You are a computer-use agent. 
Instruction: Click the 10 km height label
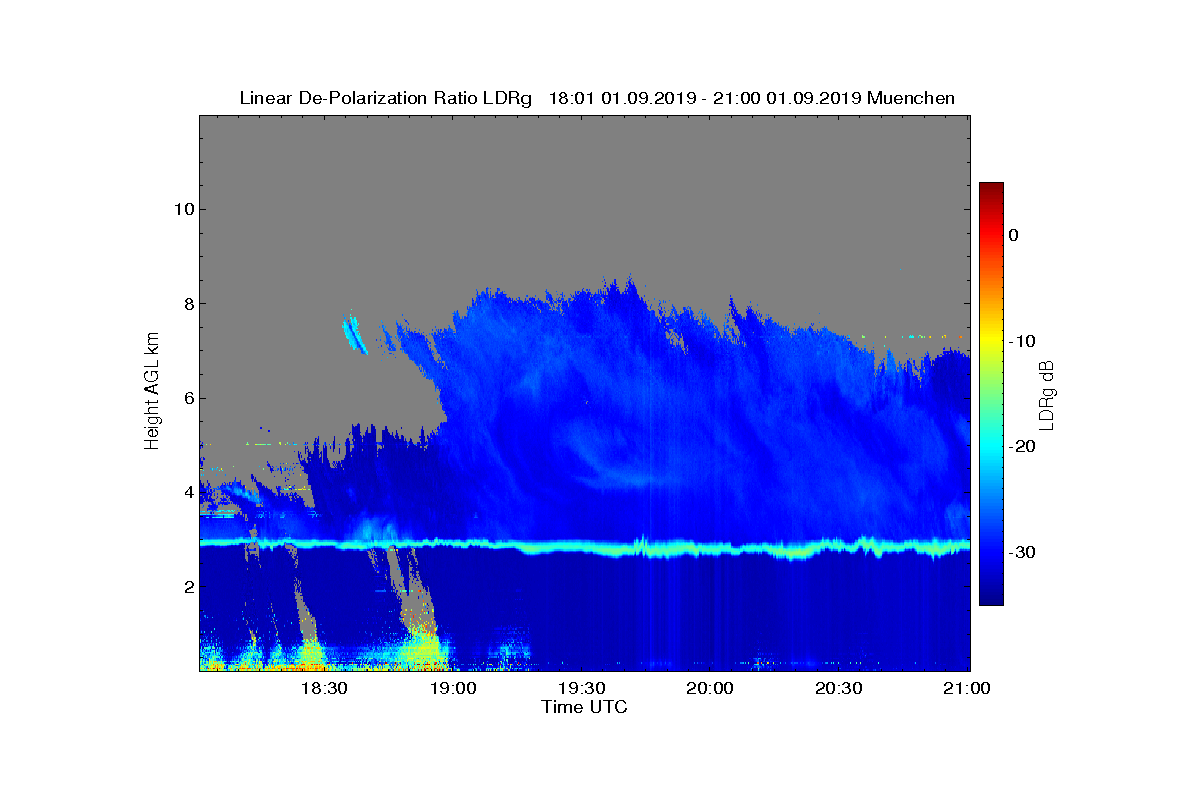[x=182, y=209]
